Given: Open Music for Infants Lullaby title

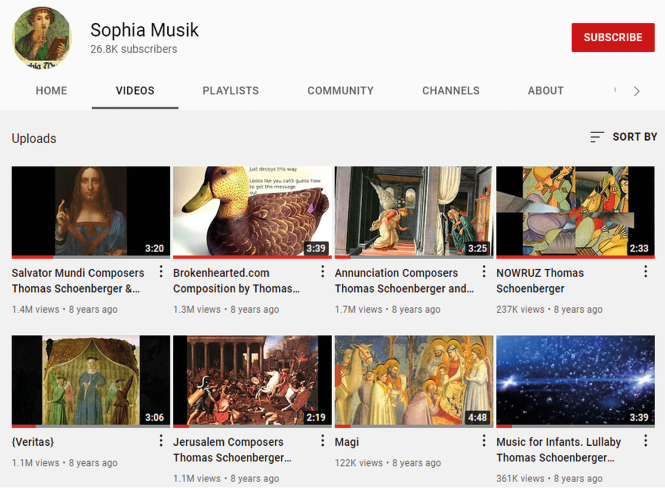Looking at the screenshot, I should click(559, 450).
